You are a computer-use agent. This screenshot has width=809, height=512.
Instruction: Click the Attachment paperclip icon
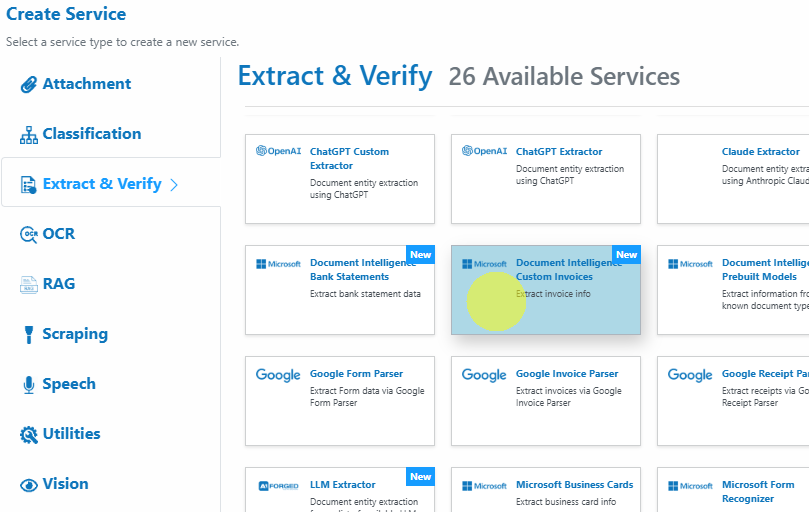pos(28,84)
